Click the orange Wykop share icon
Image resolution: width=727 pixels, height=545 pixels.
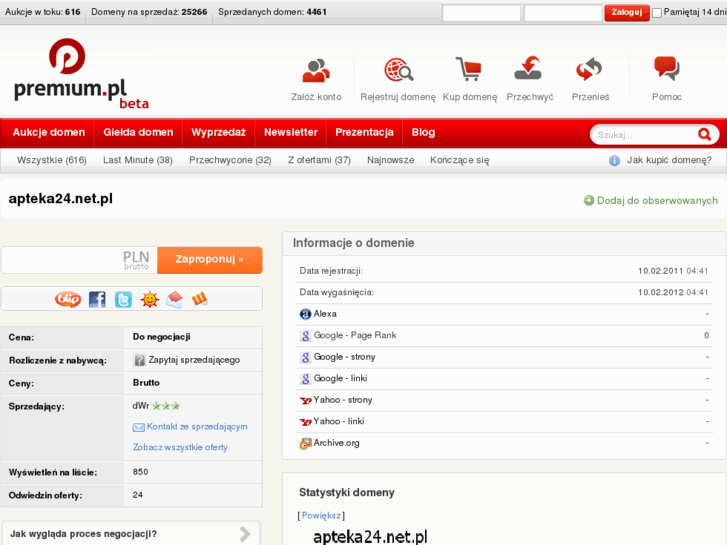tap(199, 299)
